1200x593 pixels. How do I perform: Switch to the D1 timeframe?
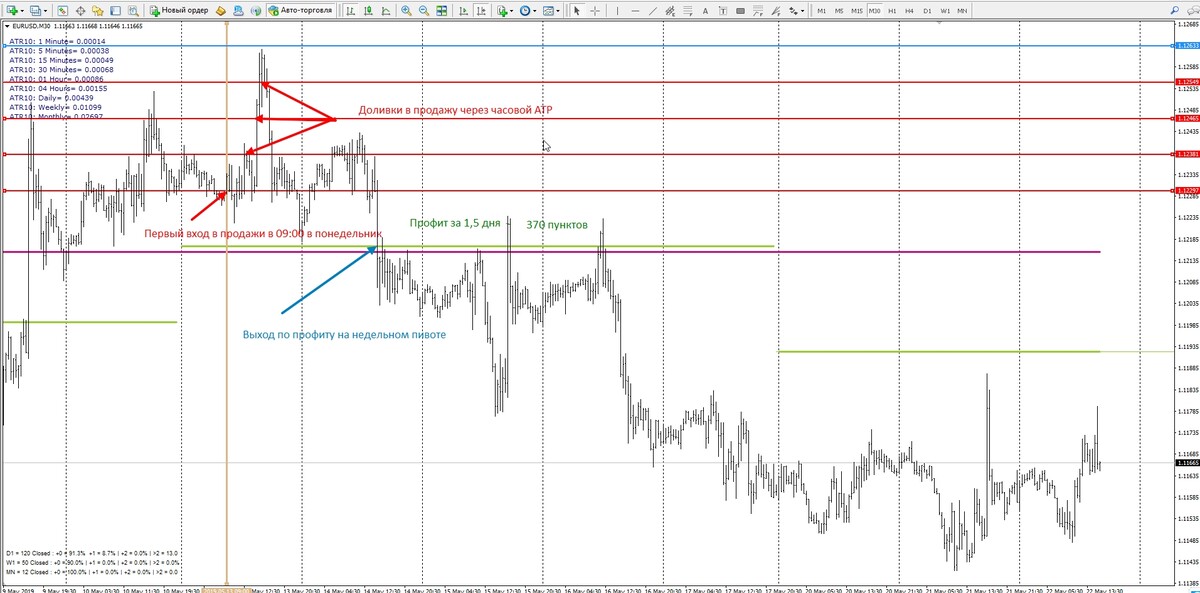click(x=927, y=10)
